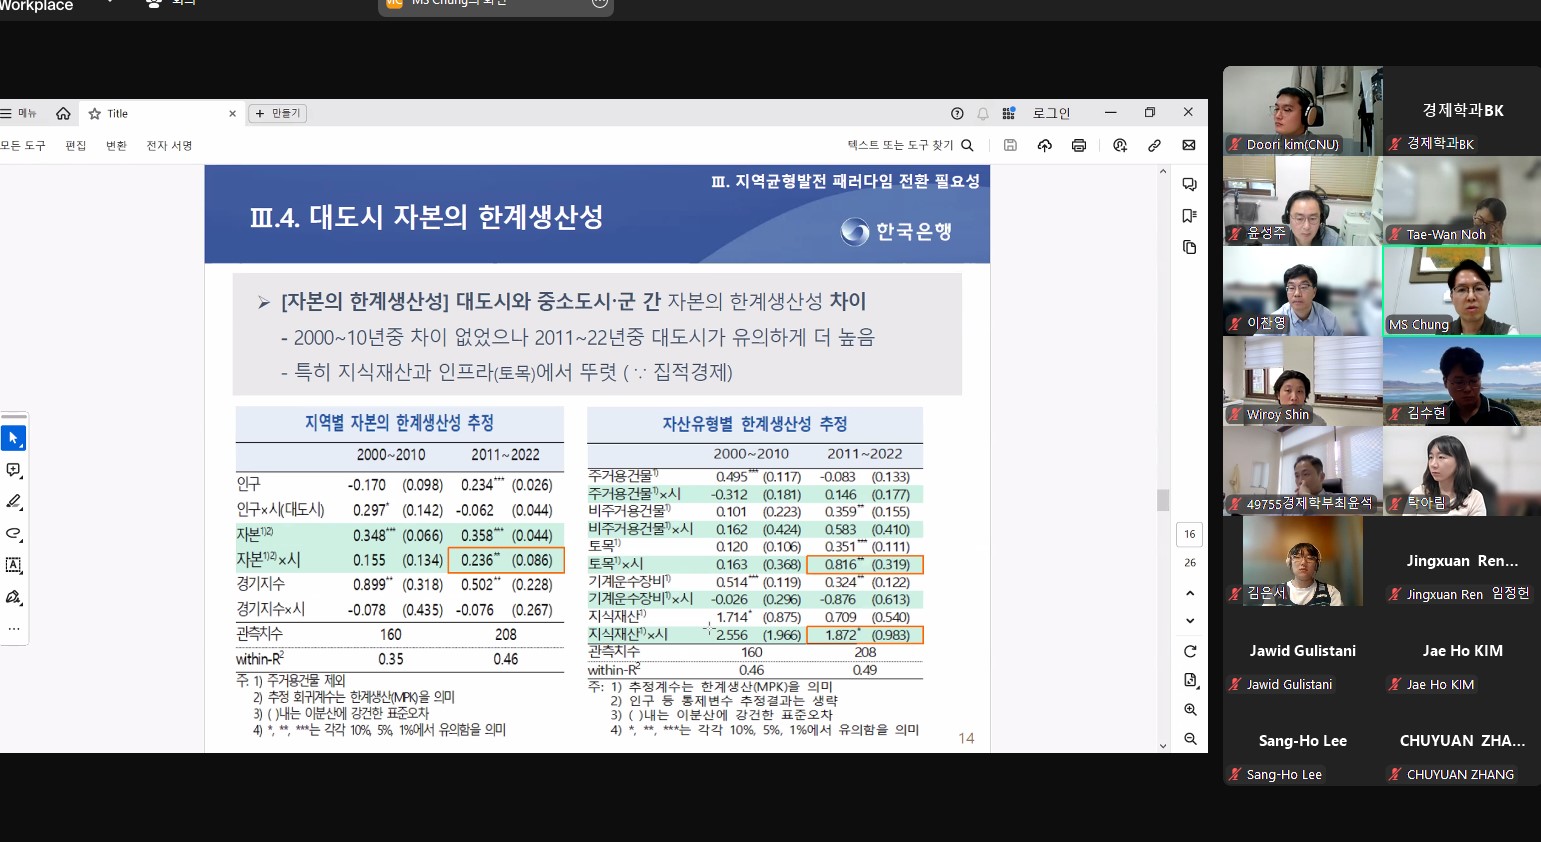
Task: Click the highlighted 1.872 cell in right table
Action: point(865,635)
